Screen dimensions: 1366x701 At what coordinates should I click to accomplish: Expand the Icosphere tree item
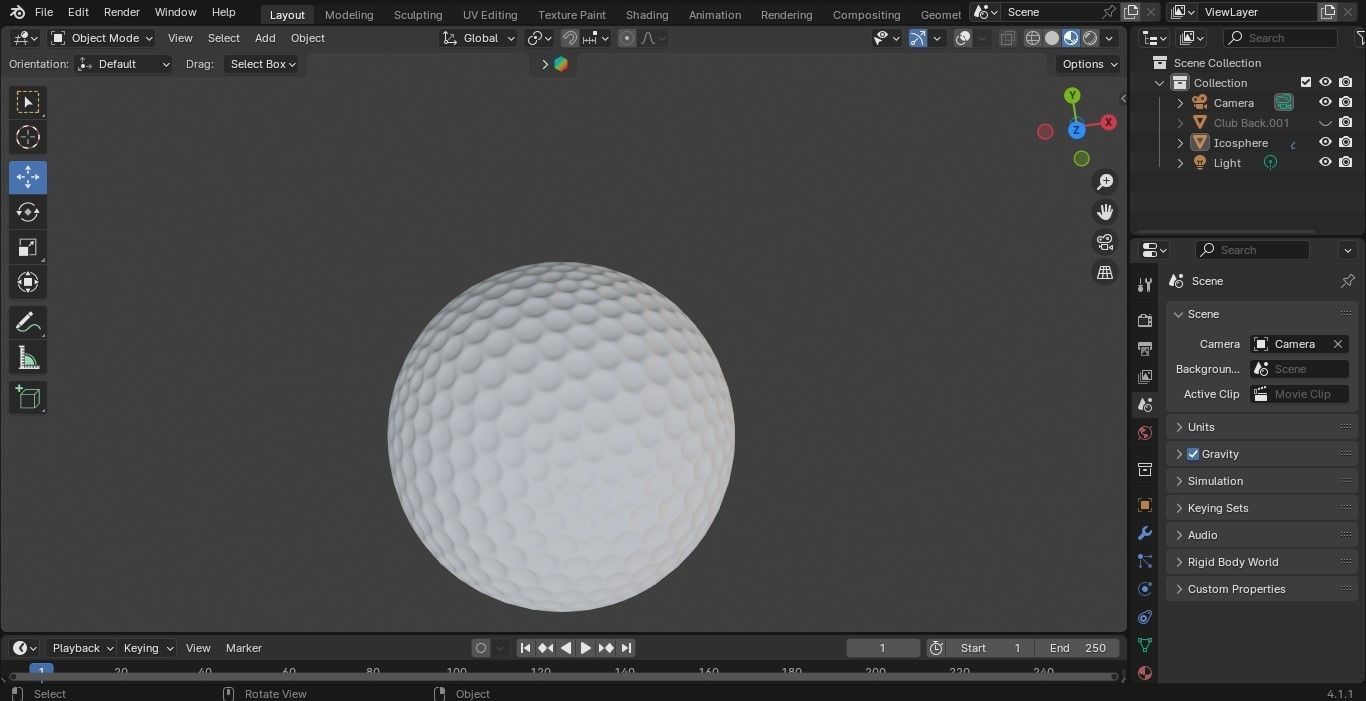click(1180, 143)
